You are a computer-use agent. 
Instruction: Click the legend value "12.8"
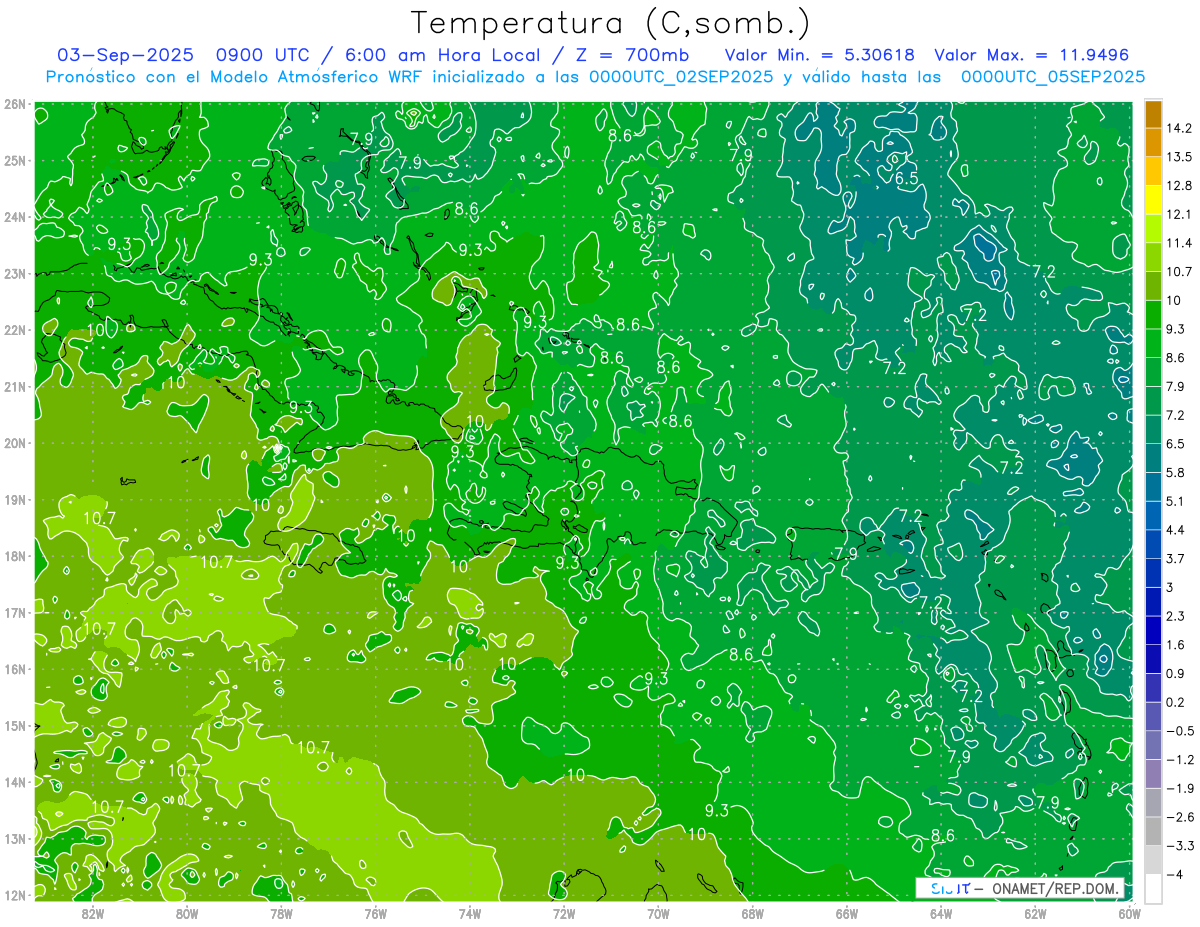pos(1179,186)
